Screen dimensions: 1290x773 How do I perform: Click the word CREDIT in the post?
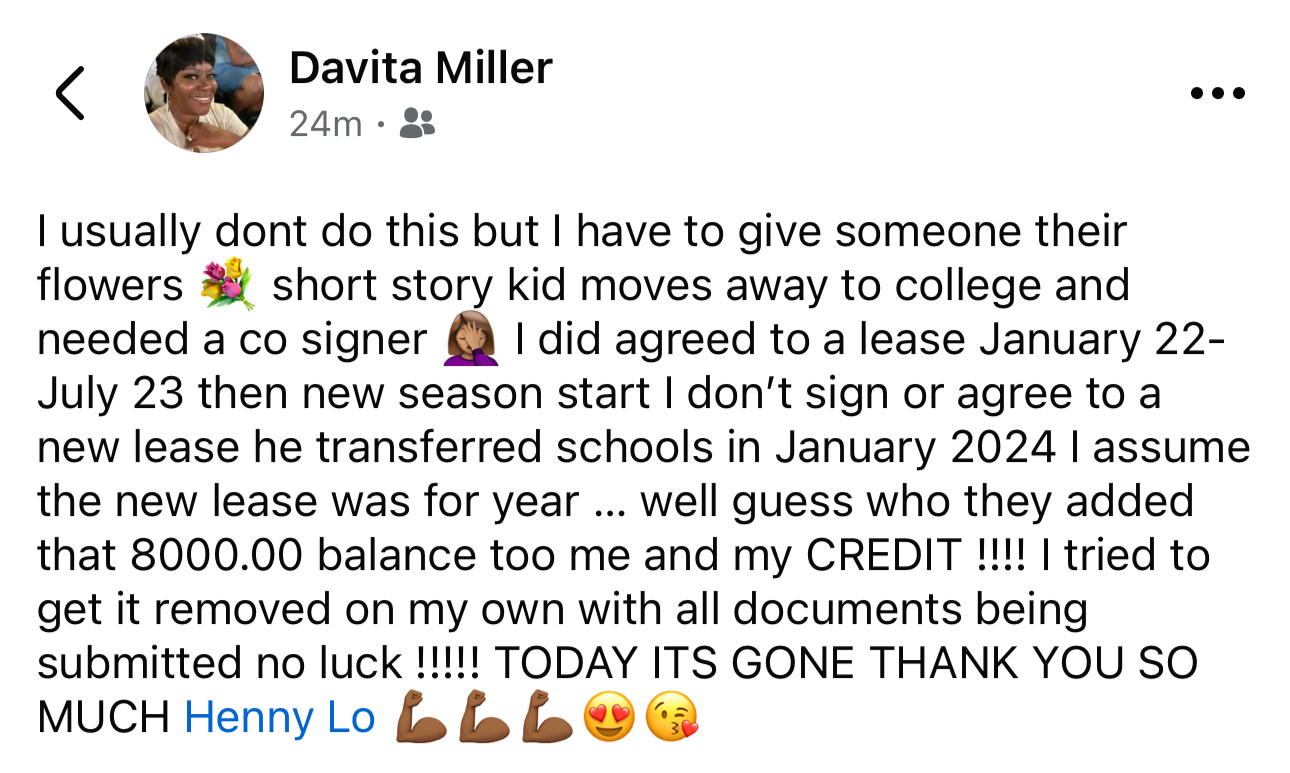coord(883,556)
